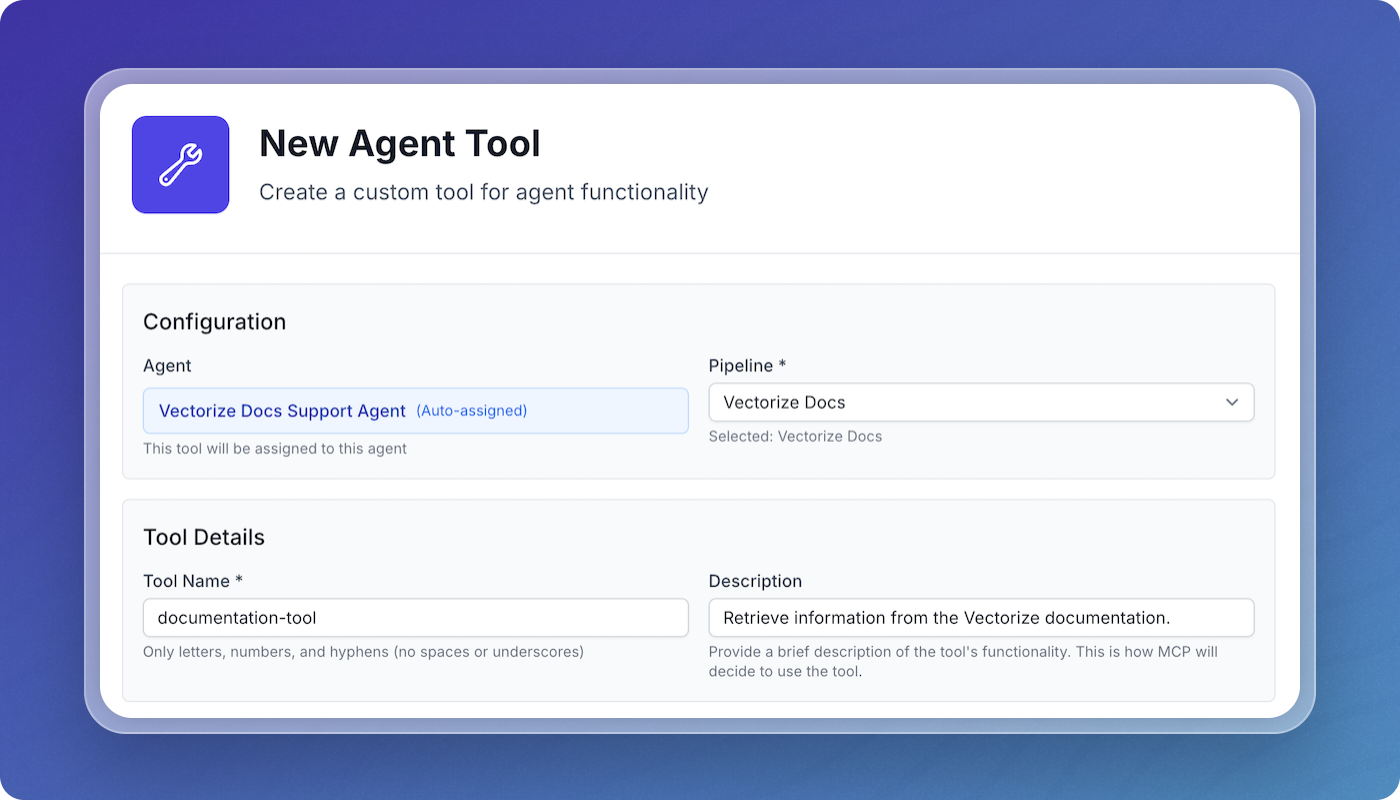The image size is (1400, 800).
Task: Click the MCP description helper text
Action: coord(962,662)
